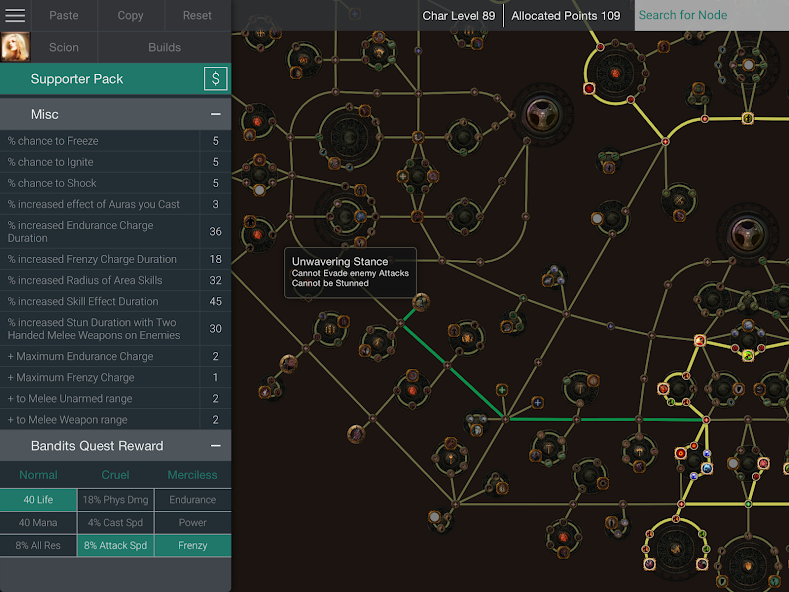Open the Builds menu
The height and width of the screenshot is (592, 789).
[x=164, y=47]
